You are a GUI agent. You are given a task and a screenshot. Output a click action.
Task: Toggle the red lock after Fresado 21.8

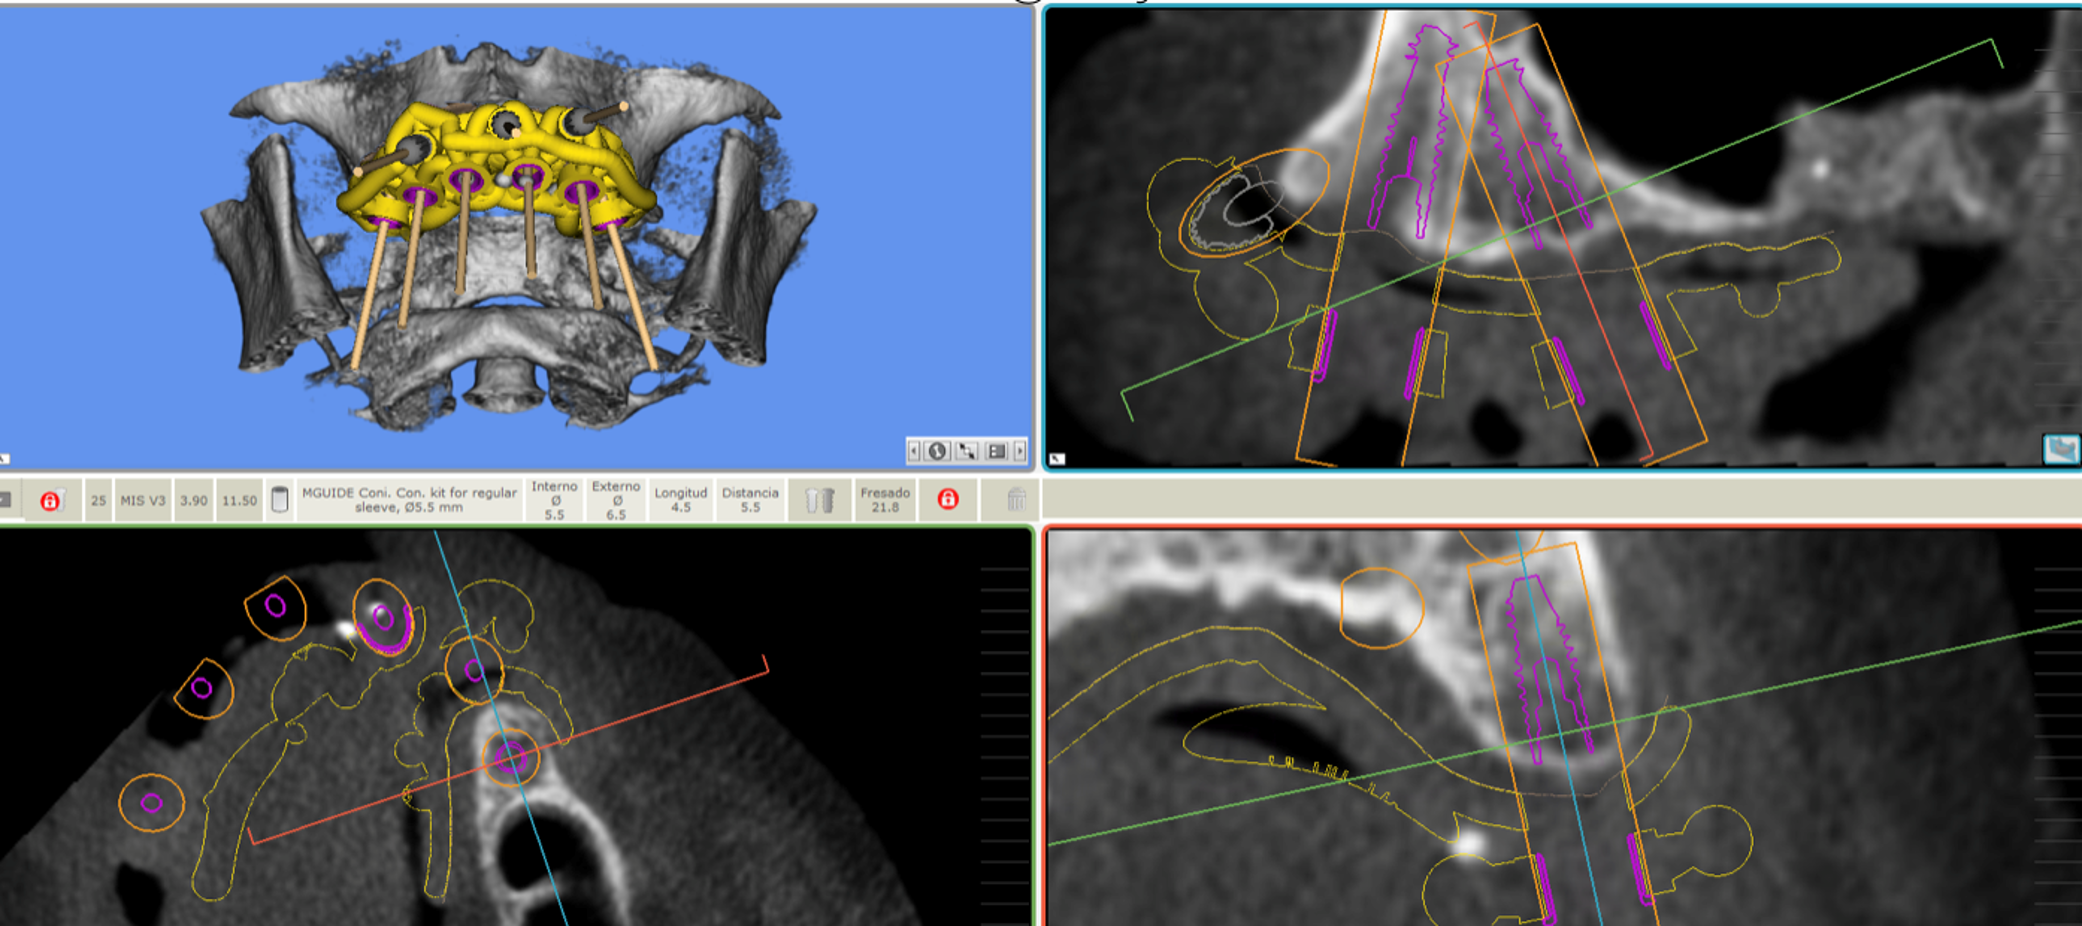[x=948, y=499]
